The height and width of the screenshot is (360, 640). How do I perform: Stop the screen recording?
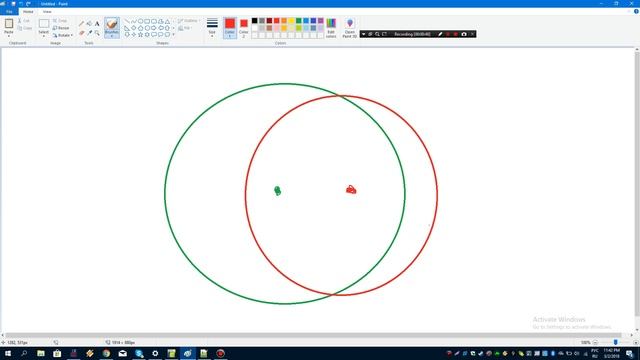click(x=456, y=34)
